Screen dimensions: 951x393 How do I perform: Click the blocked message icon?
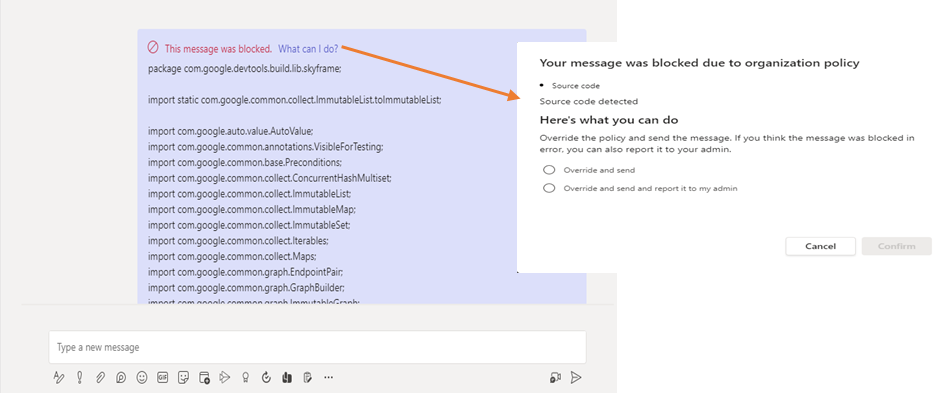pos(153,47)
